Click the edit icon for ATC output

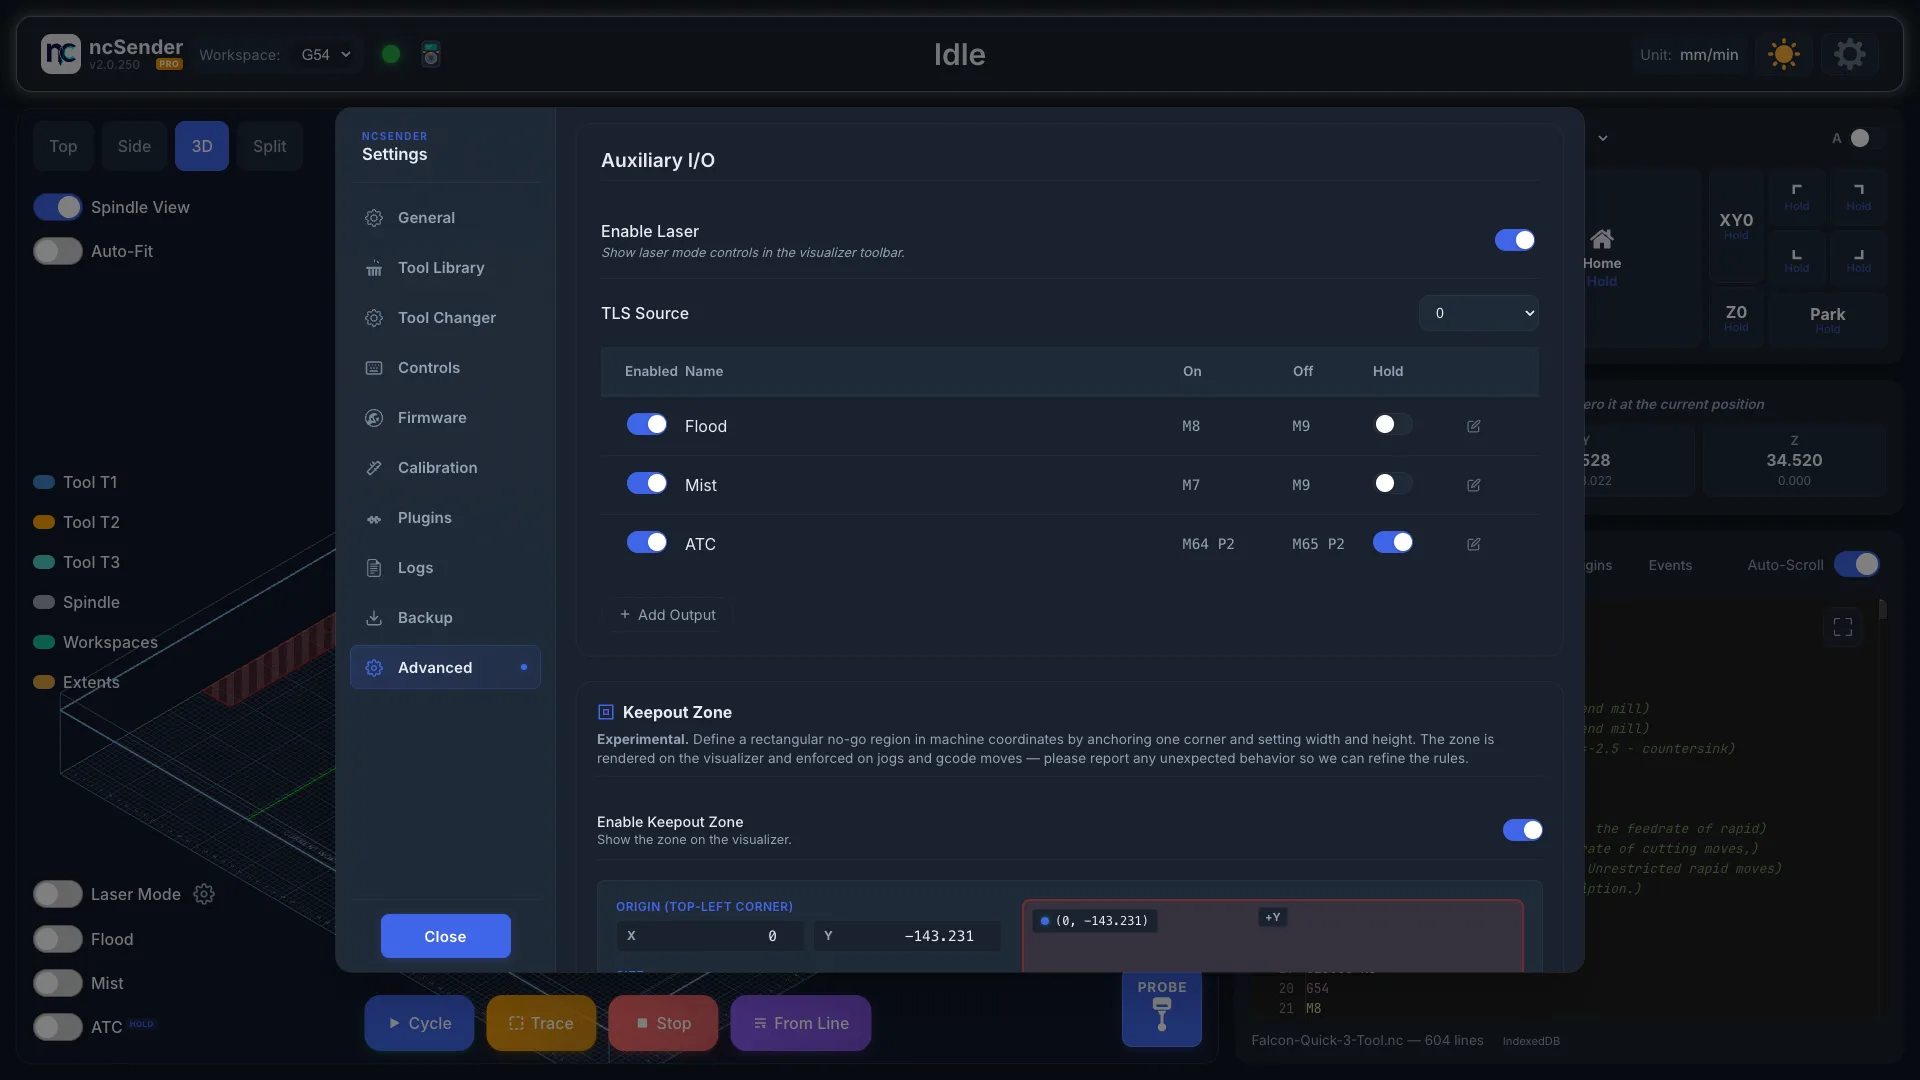1473,544
